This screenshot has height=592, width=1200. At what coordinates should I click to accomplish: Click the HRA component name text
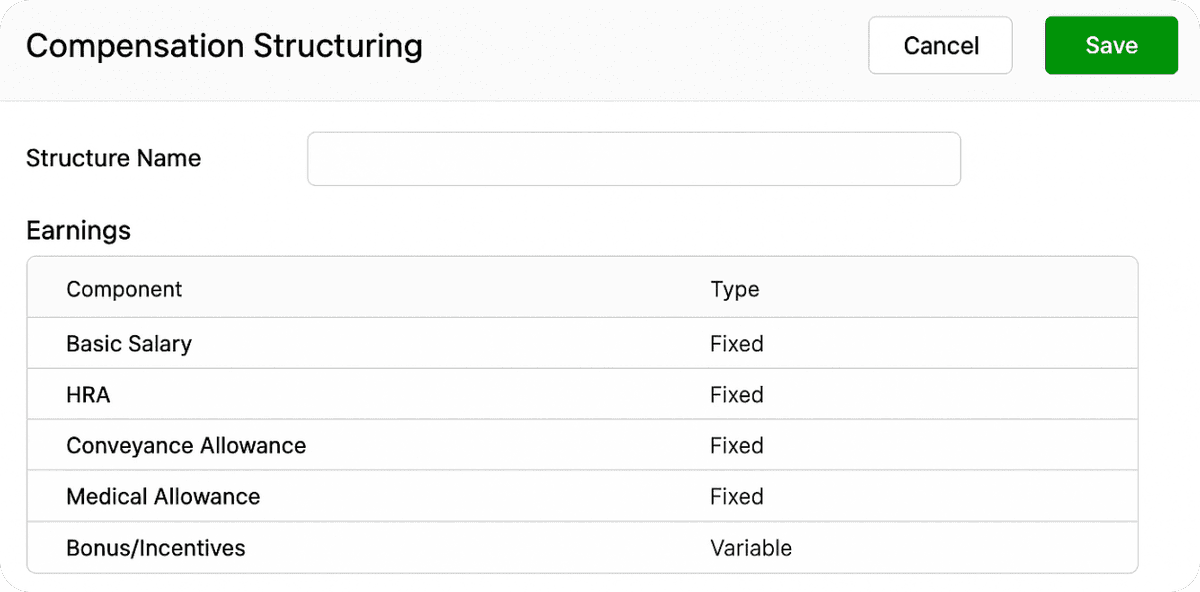[88, 395]
